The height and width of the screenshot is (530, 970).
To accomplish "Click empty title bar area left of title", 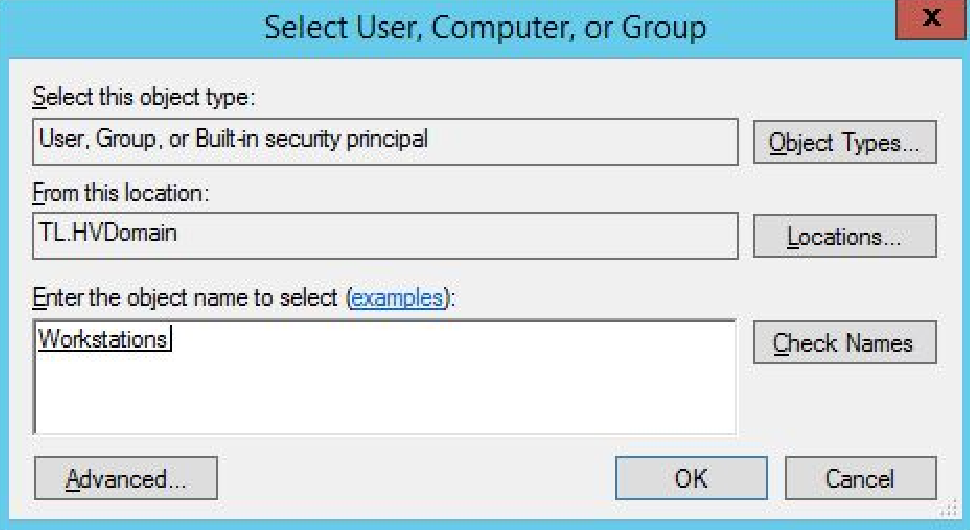I will click(x=130, y=27).
